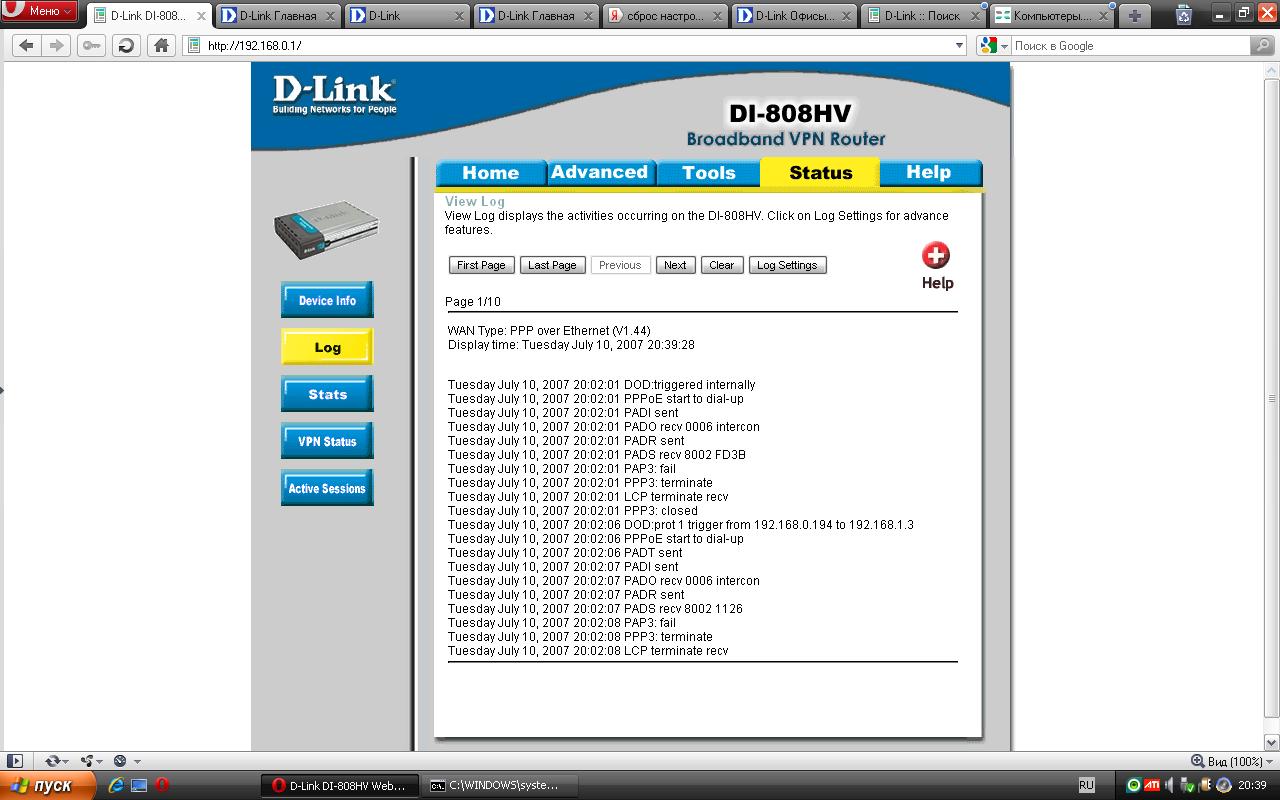Switch to the C:\WINDOWS\system taskbar window
Viewport: 1280px width, 800px height.
[500, 785]
